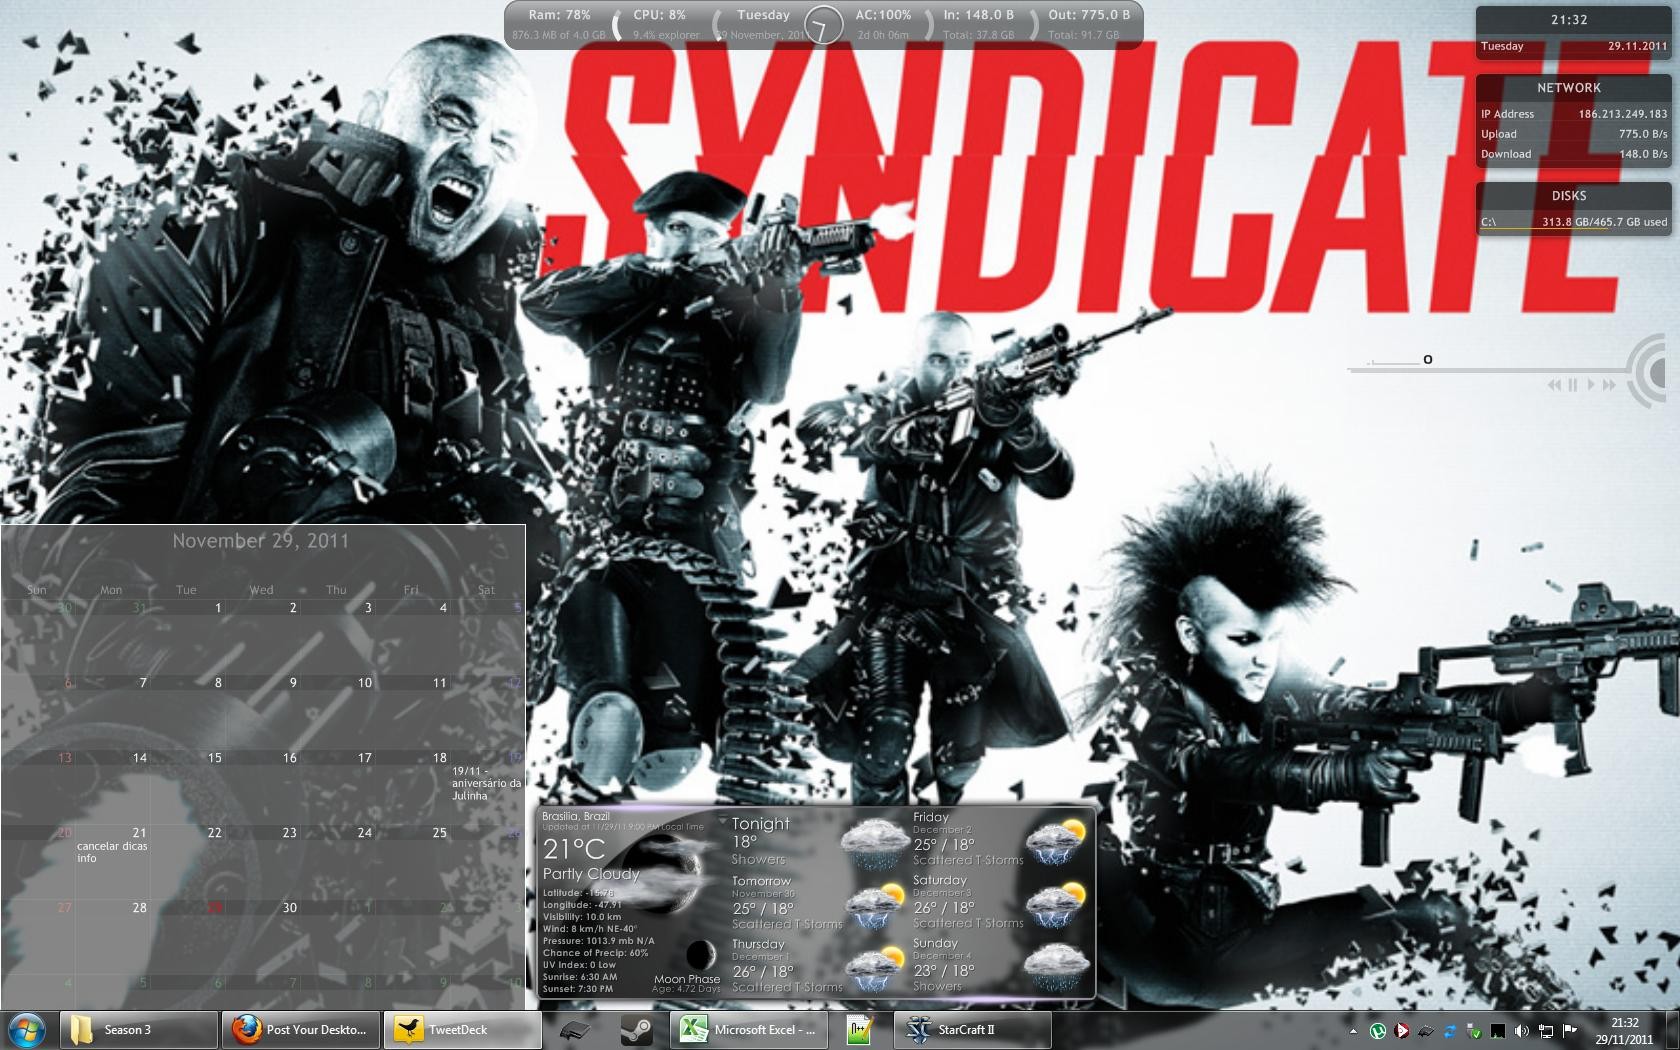Open the dark bird-shaped tray icon
The width and height of the screenshot is (1680, 1050).
[1426, 1031]
